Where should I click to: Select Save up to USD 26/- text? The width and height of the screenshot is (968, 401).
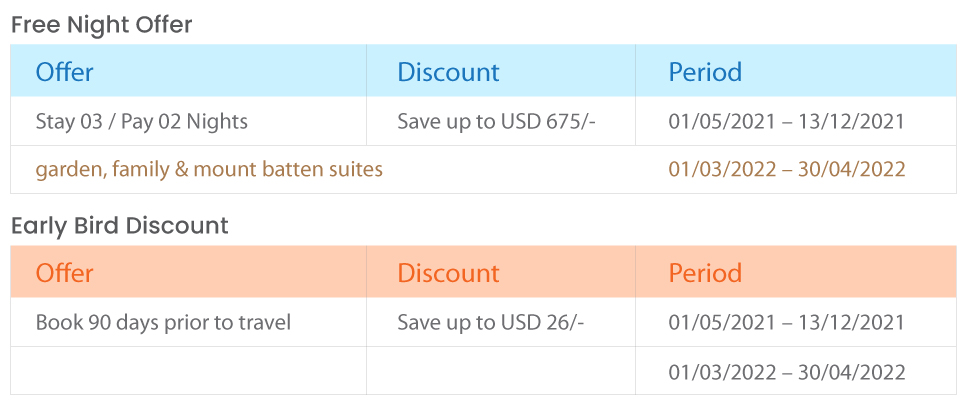[x=490, y=323]
